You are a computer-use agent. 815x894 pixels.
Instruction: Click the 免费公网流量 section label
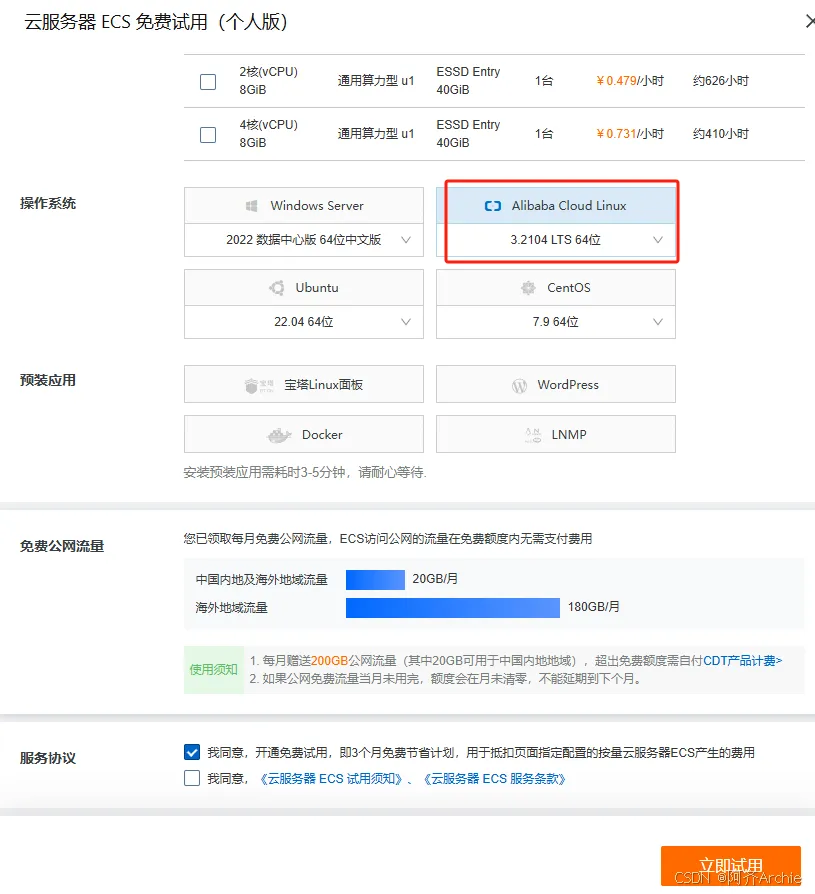62,546
